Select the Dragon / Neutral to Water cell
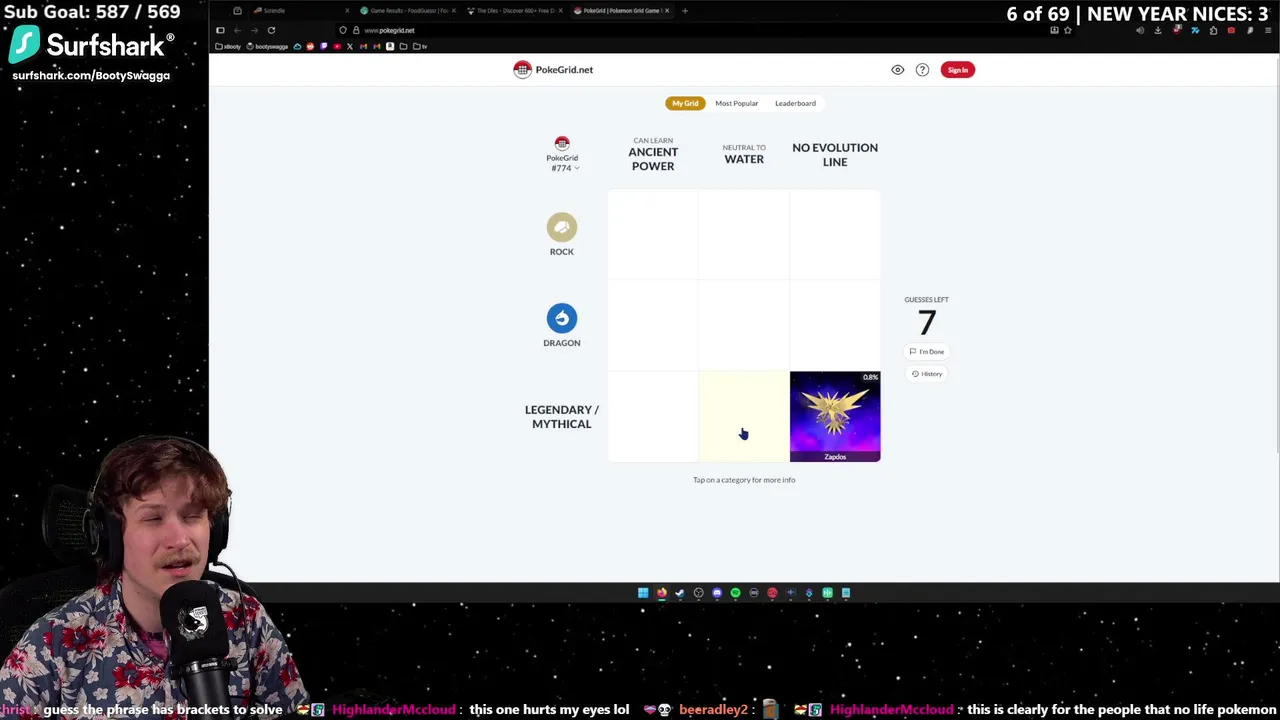The width and height of the screenshot is (1280, 720). (744, 325)
